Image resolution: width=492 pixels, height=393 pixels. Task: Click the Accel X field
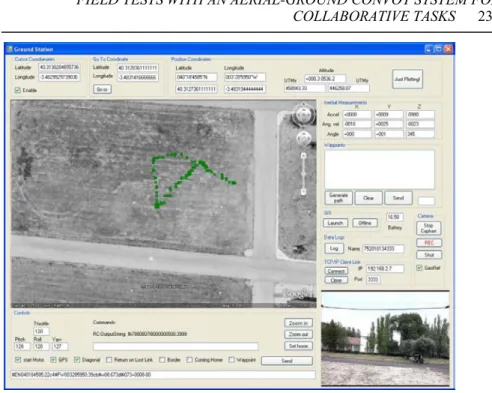click(x=357, y=114)
